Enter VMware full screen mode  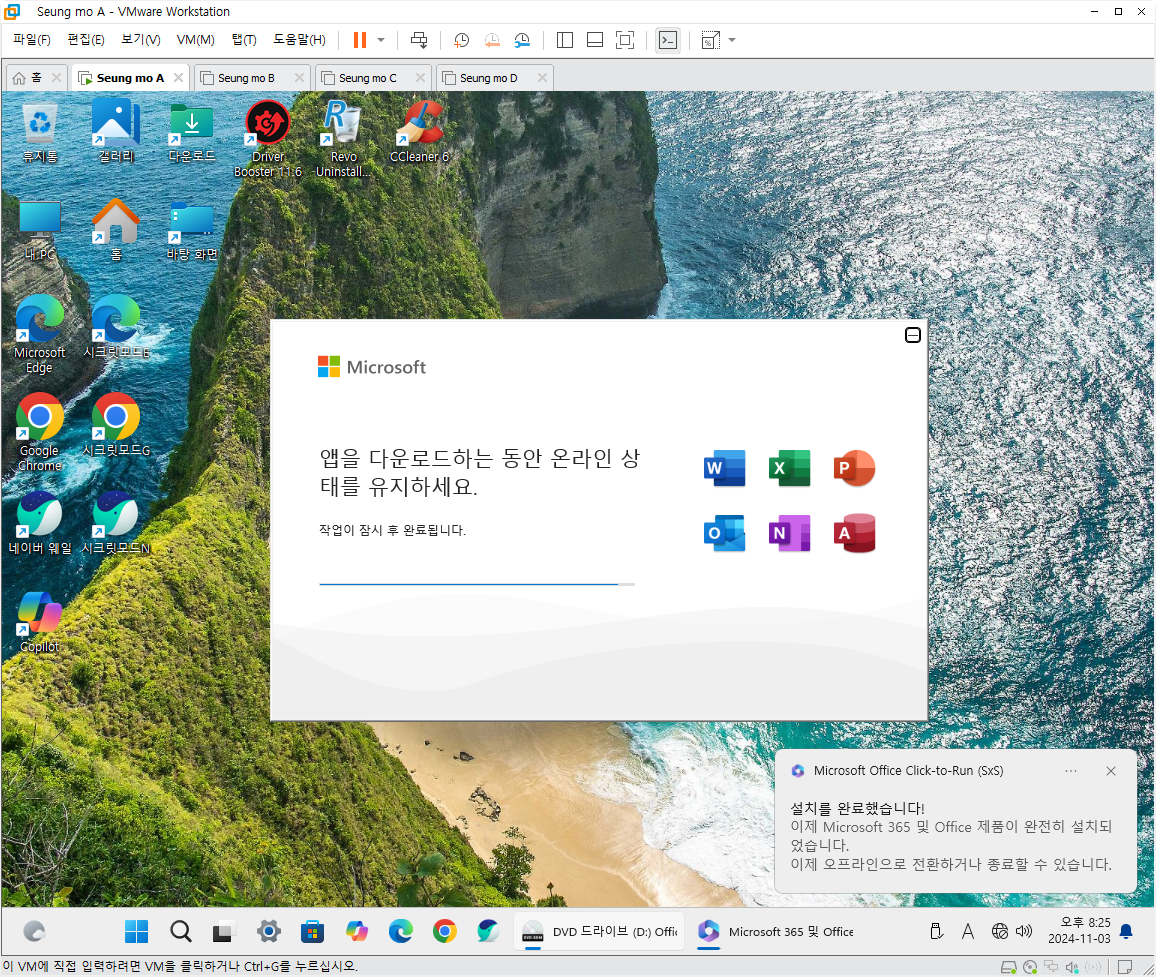click(x=625, y=40)
